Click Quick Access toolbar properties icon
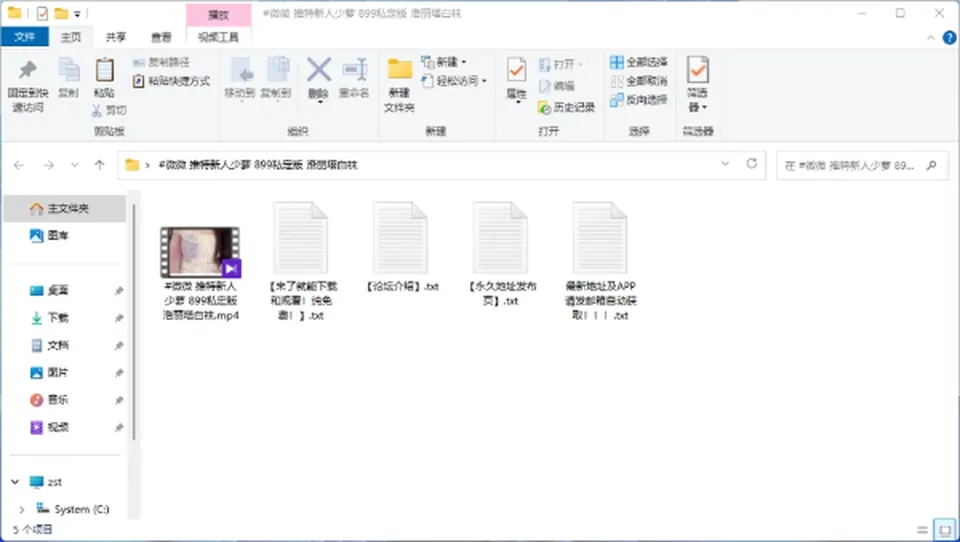Viewport: 960px width, 542px height. tap(42, 13)
